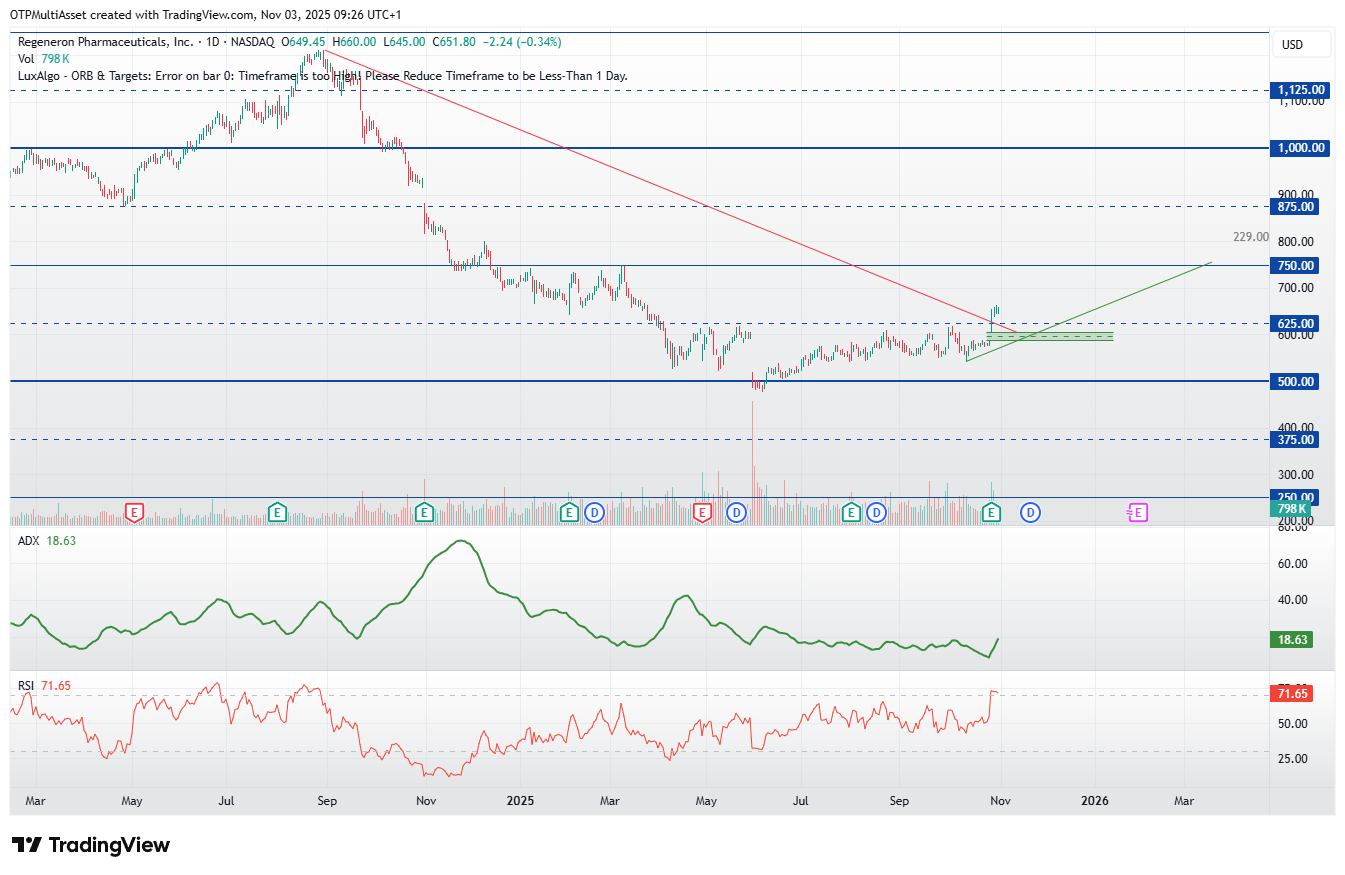Click the 500.00 support level label
Image resolution: width=1345 pixels, height=875 pixels.
pyautogui.click(x=1301, y=382)
